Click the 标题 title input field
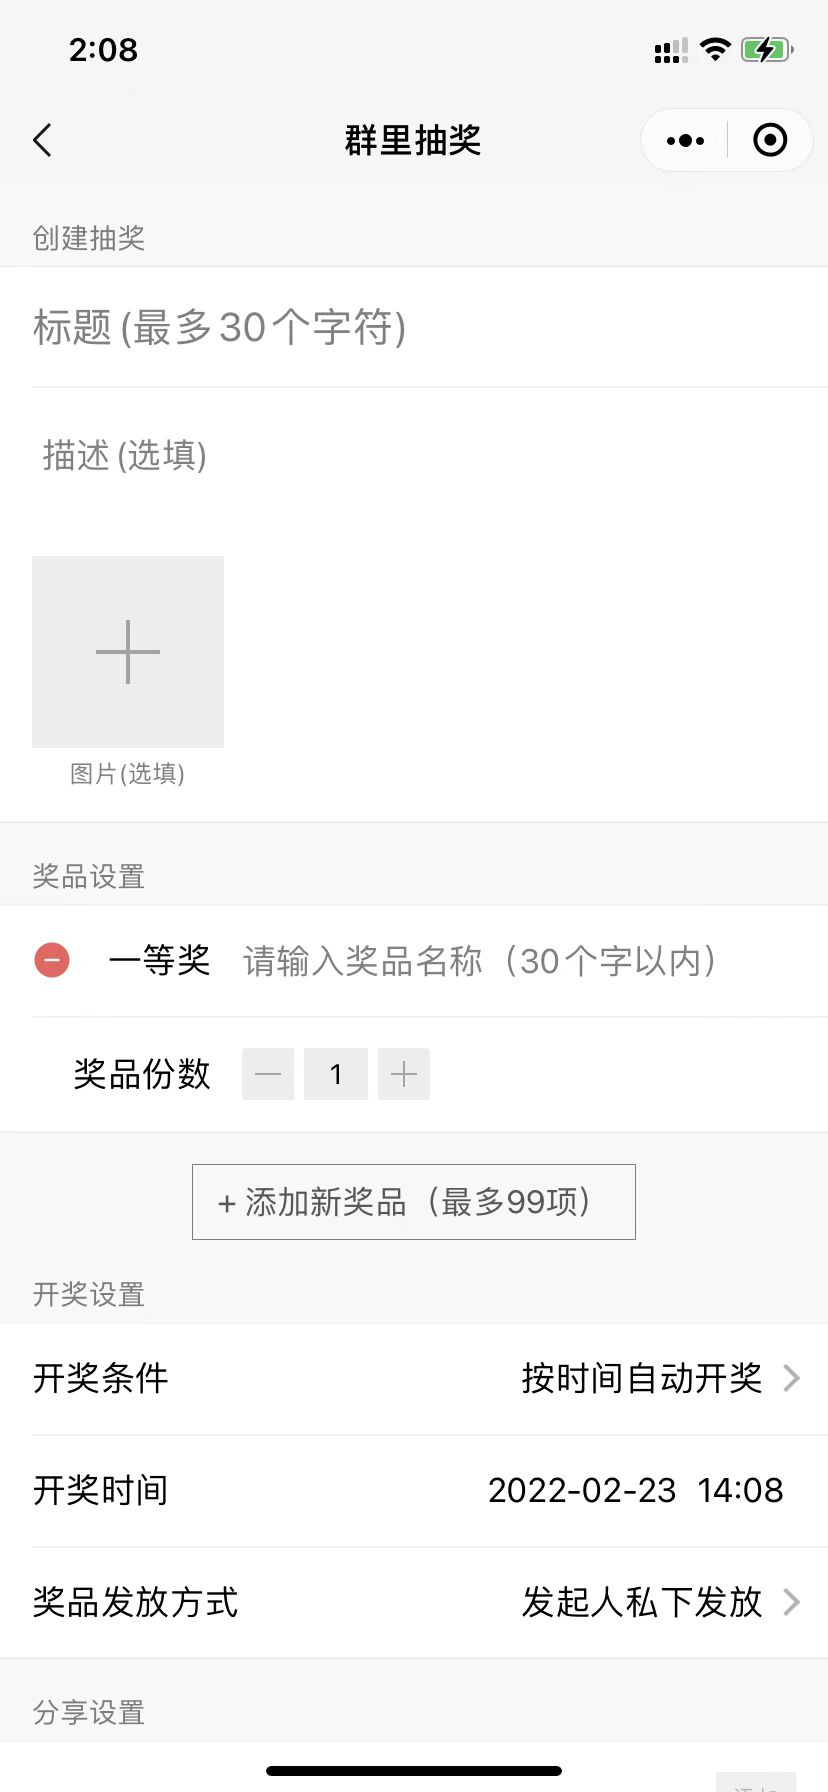 pyautogui.click(x=430, y=327)
